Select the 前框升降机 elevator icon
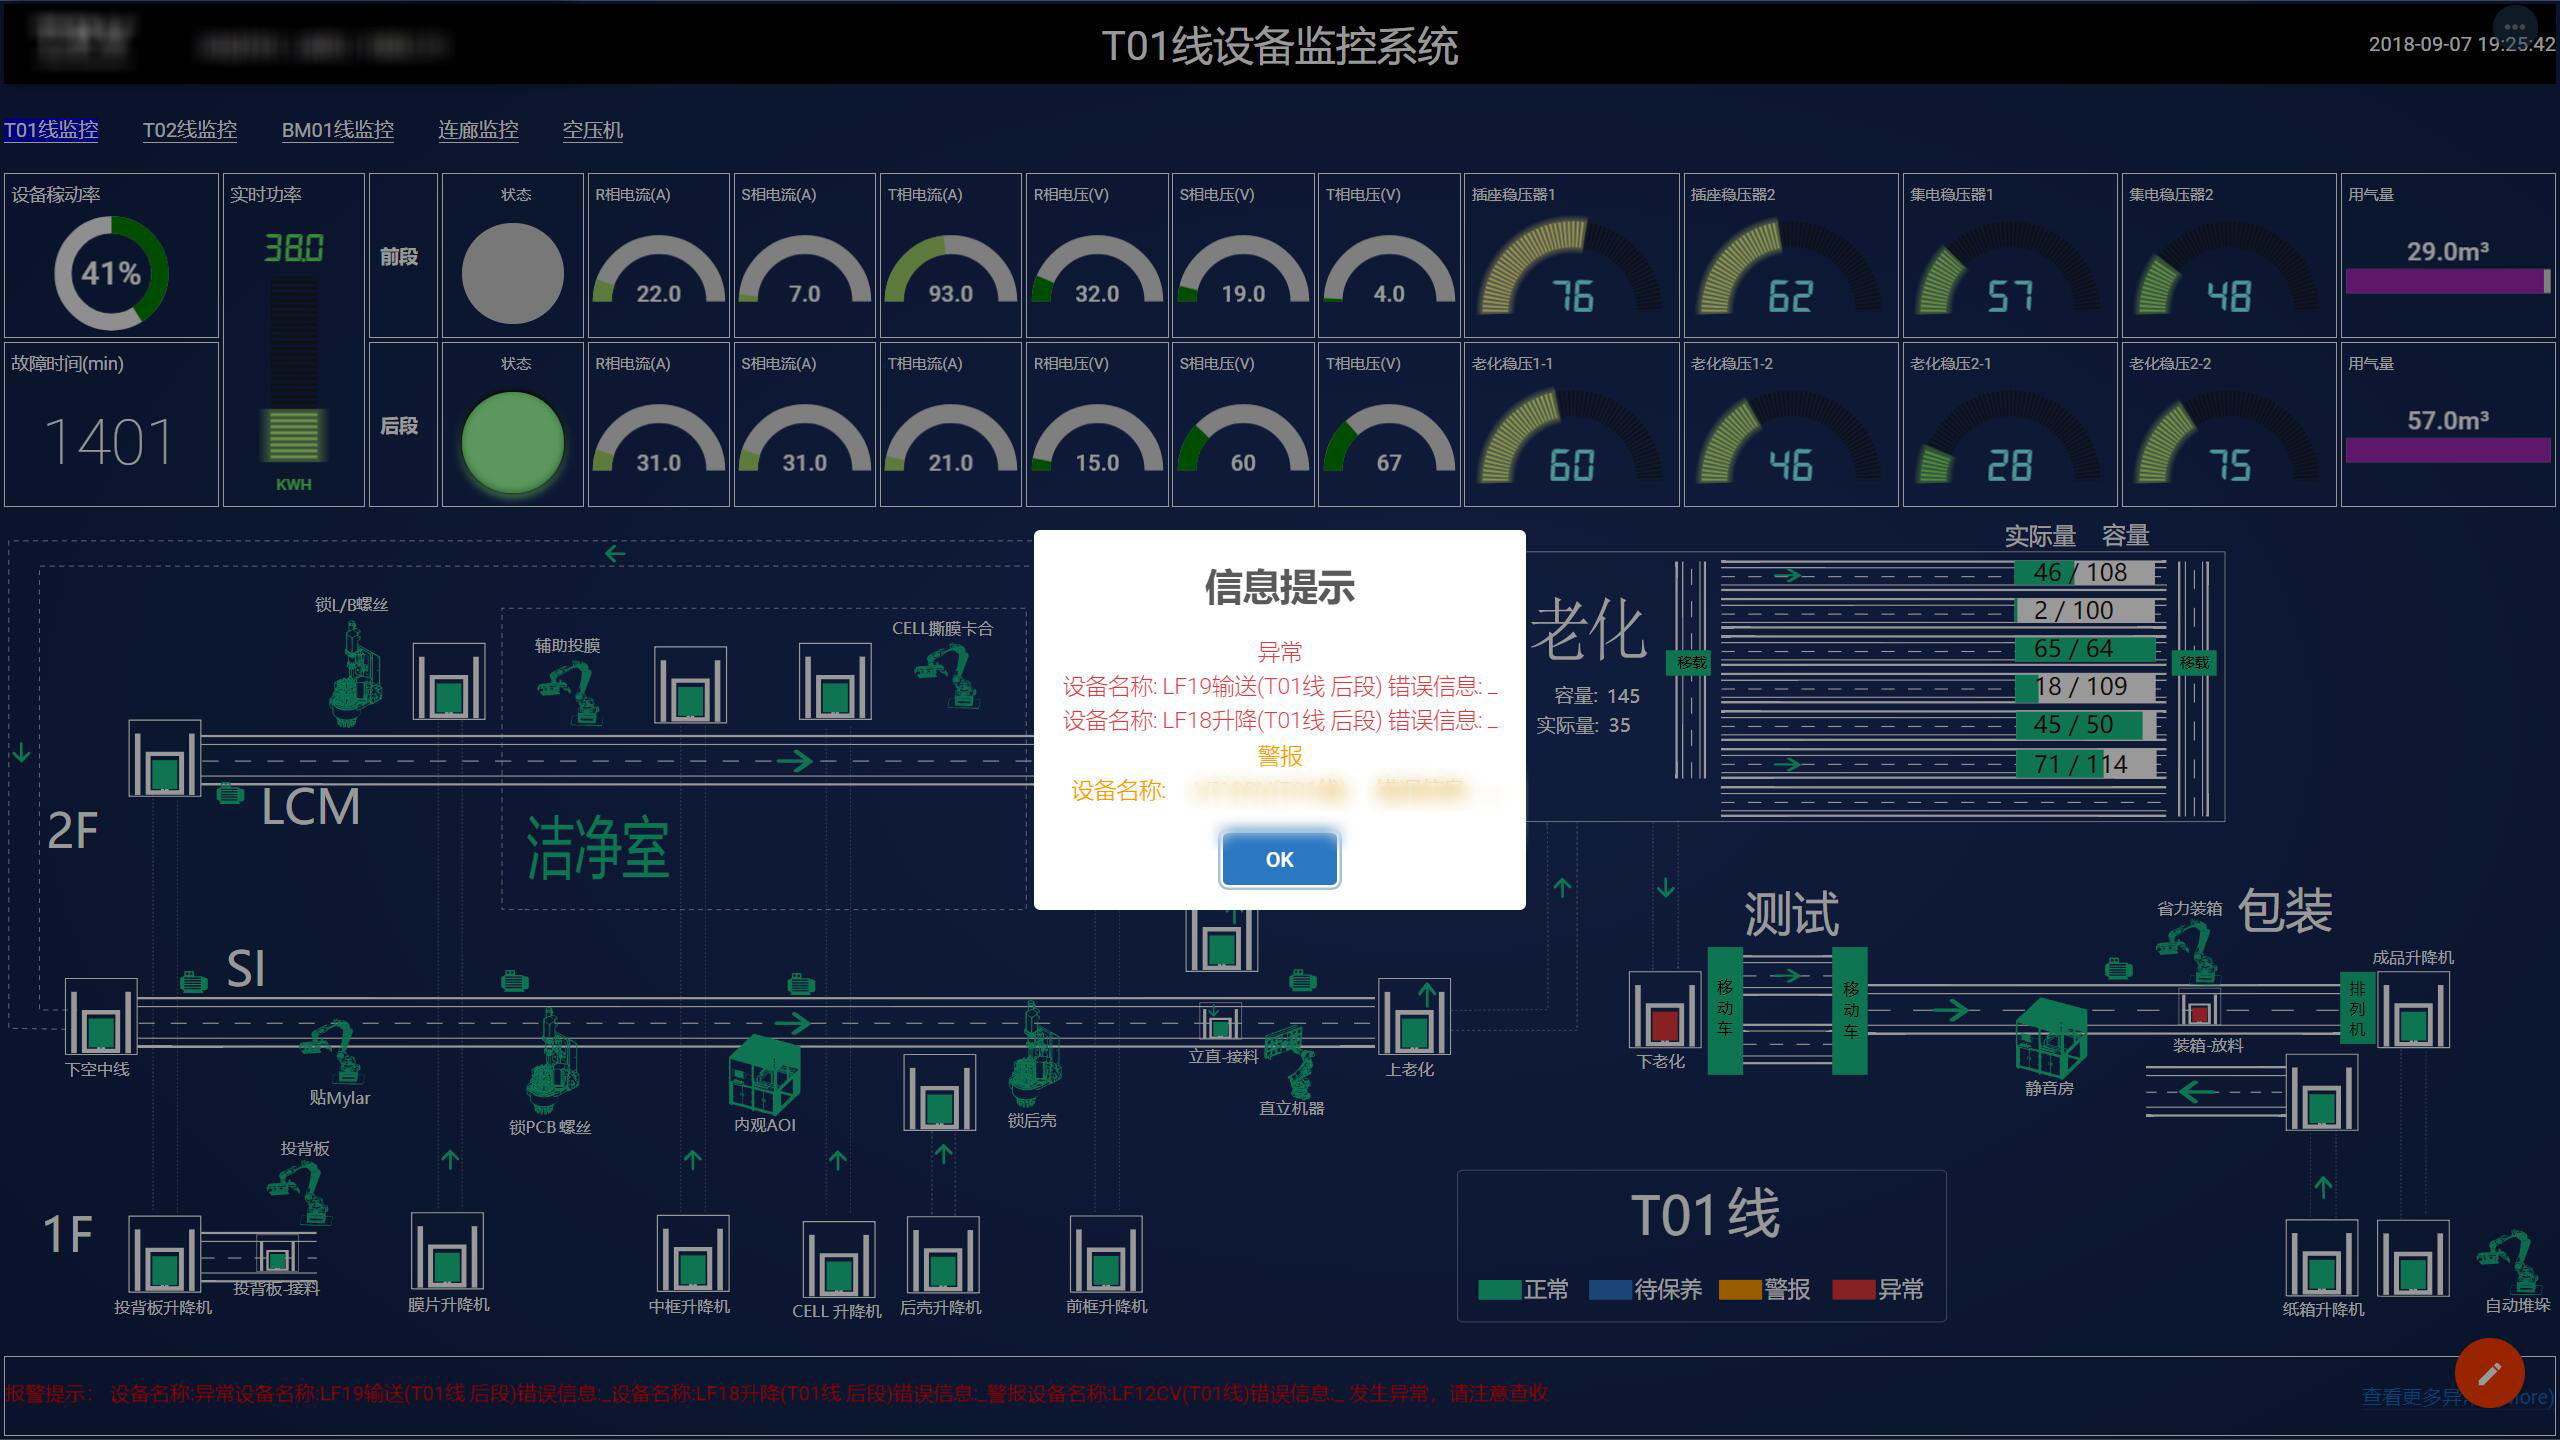The width and height of the screenshot is (2560, 1440). click(1106, 1255)
